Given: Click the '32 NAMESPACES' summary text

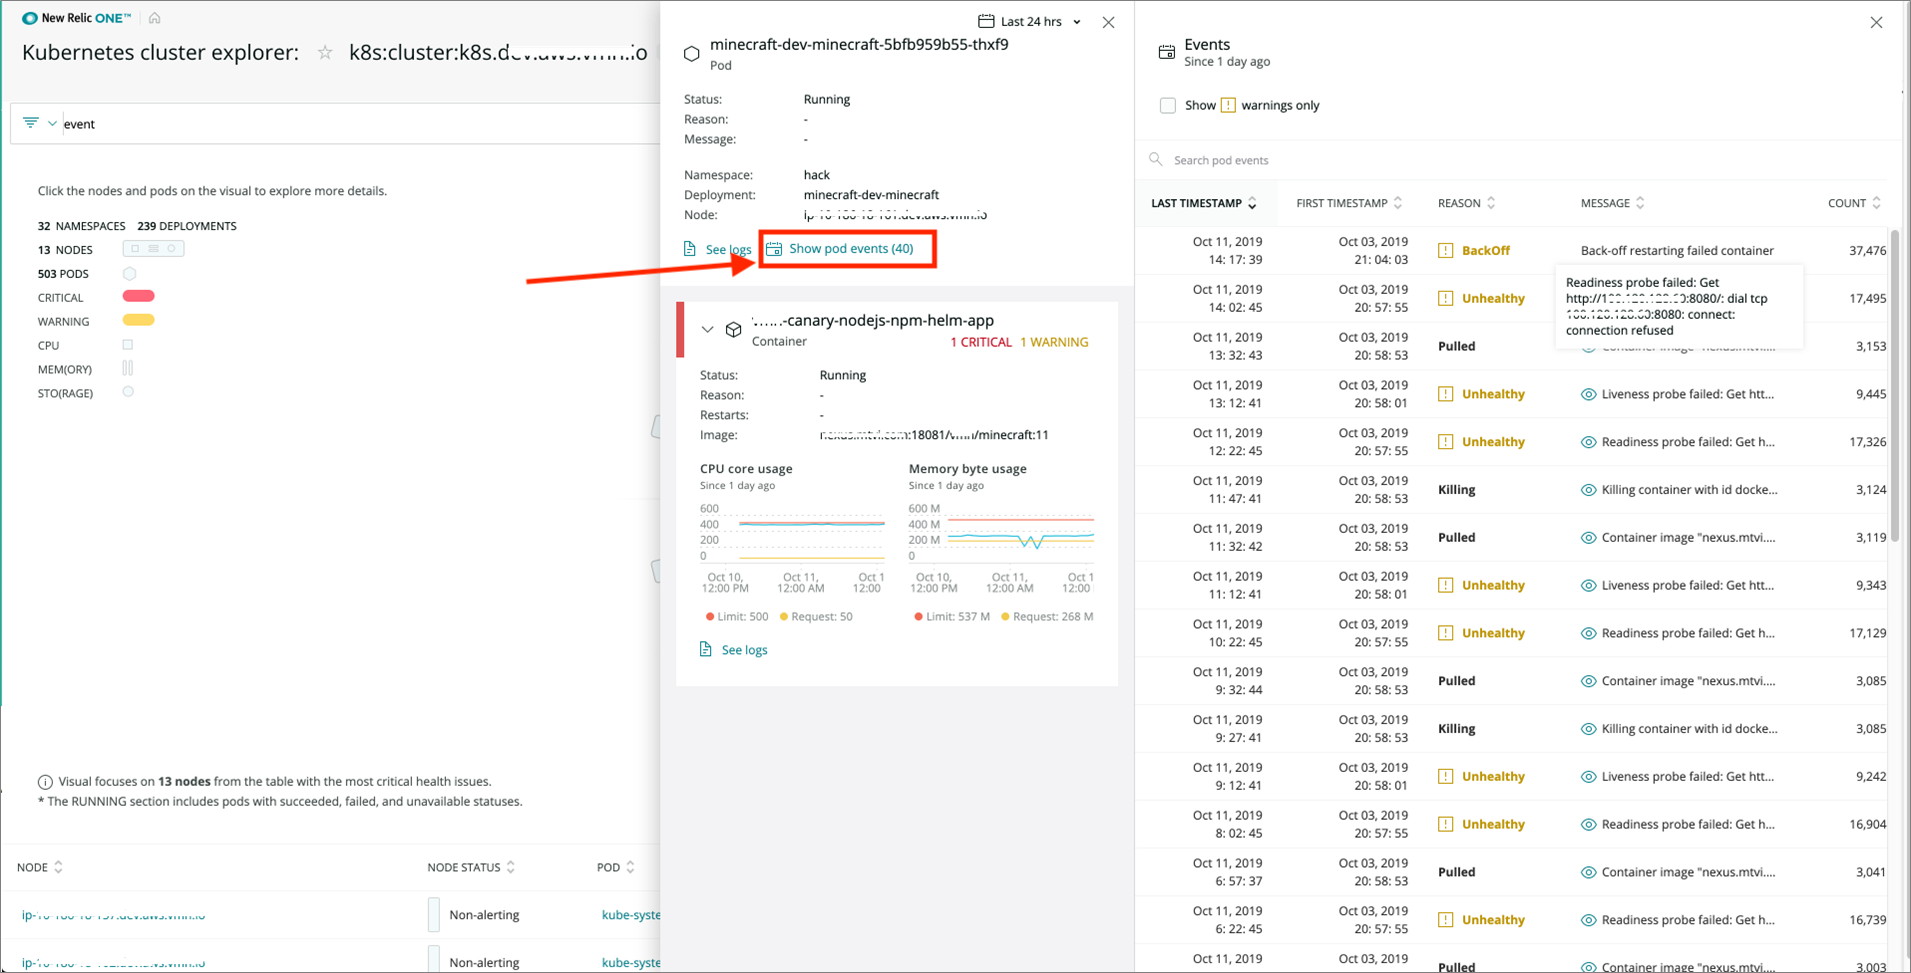Looking at the screenshot, I should pos(82,226).
